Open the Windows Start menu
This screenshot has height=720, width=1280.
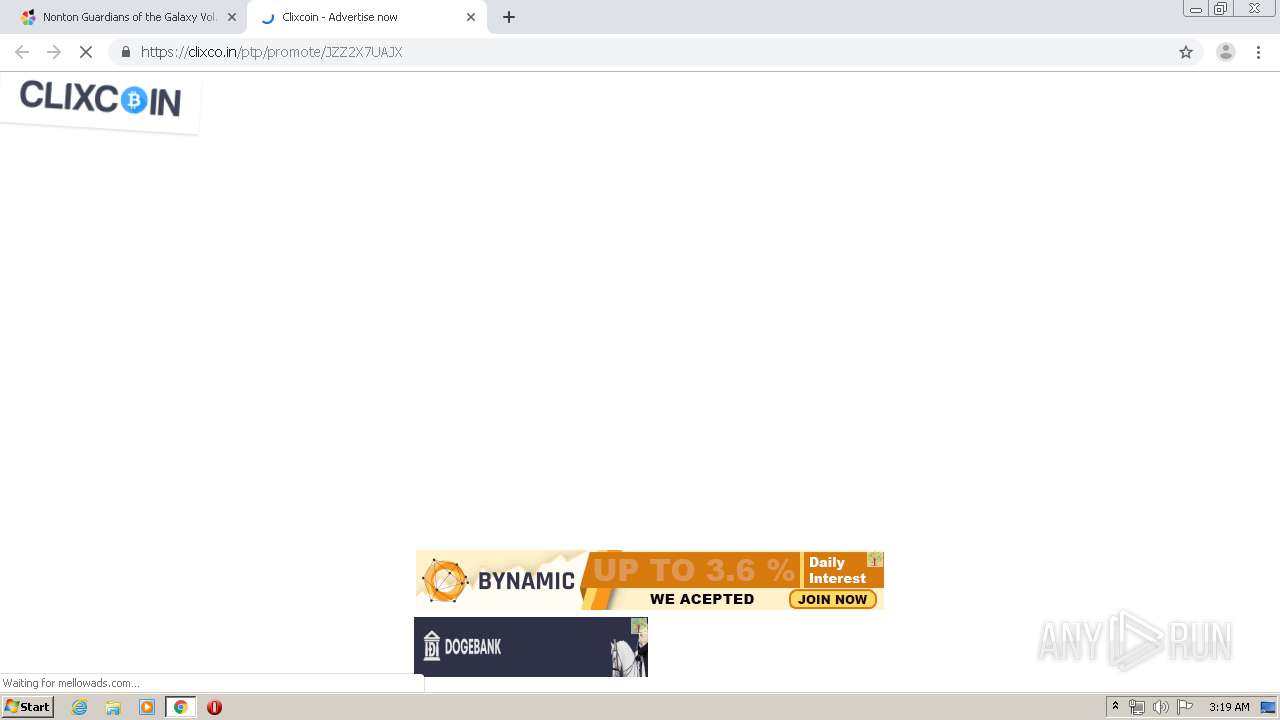tap(27, 707)
